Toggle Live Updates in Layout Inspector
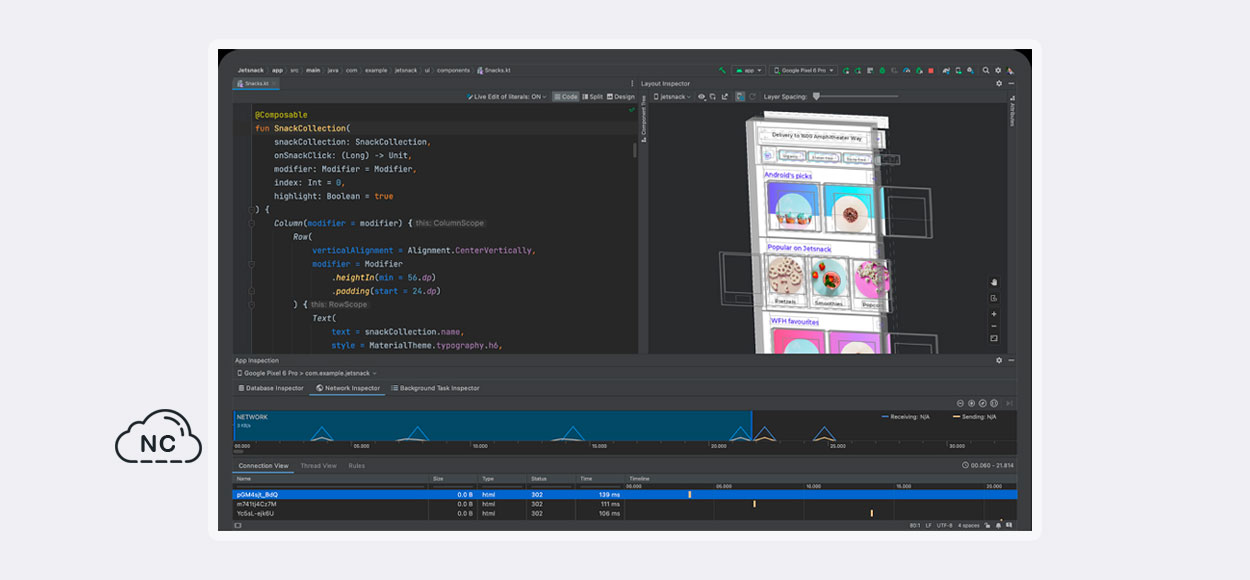 coord(740,97)
